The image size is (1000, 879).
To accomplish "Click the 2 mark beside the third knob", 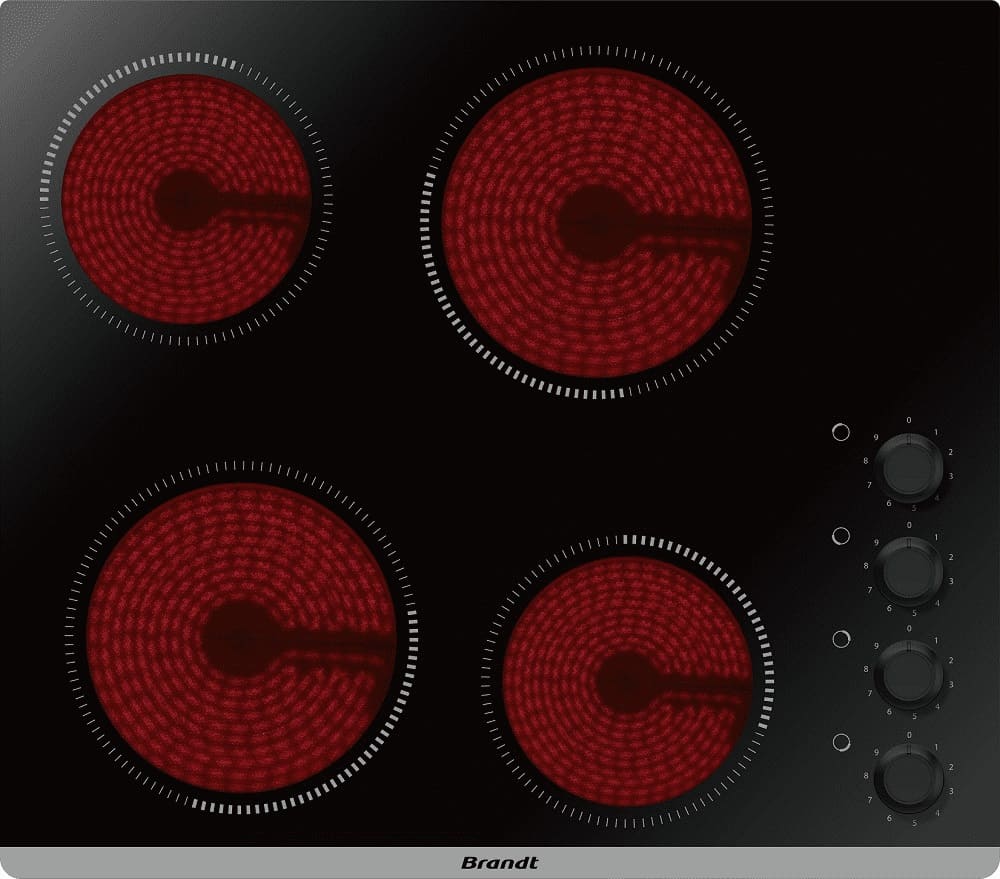I will click(950, 660).
